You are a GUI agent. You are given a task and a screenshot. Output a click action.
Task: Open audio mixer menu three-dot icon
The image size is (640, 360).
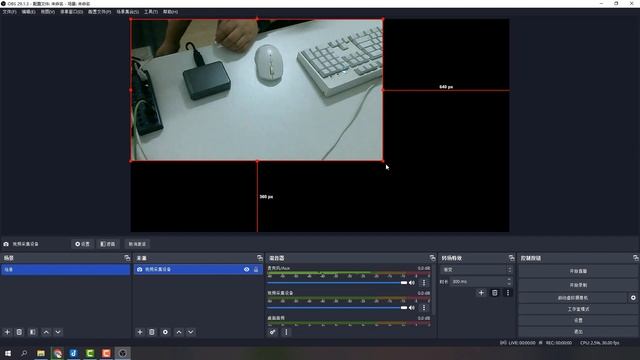click(x=286, y=332)
